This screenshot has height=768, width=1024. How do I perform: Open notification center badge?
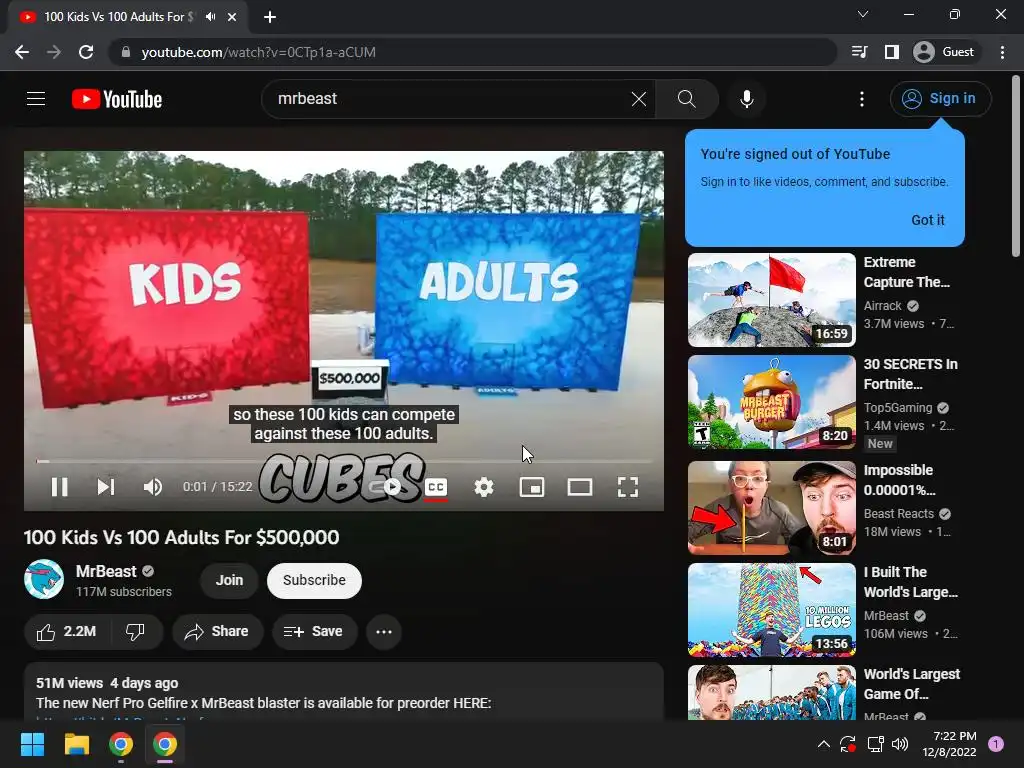995,744
